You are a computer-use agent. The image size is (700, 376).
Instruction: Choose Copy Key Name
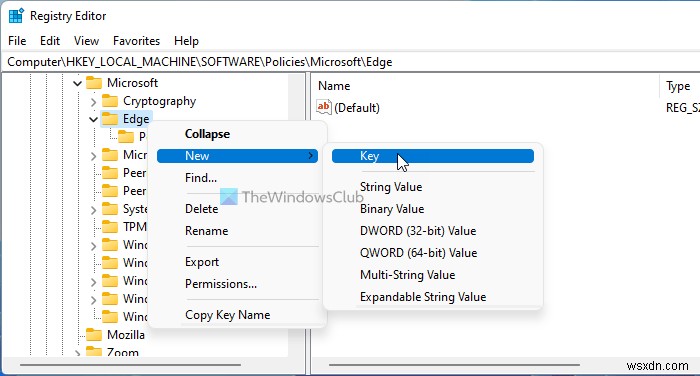[x=227, y=315]
